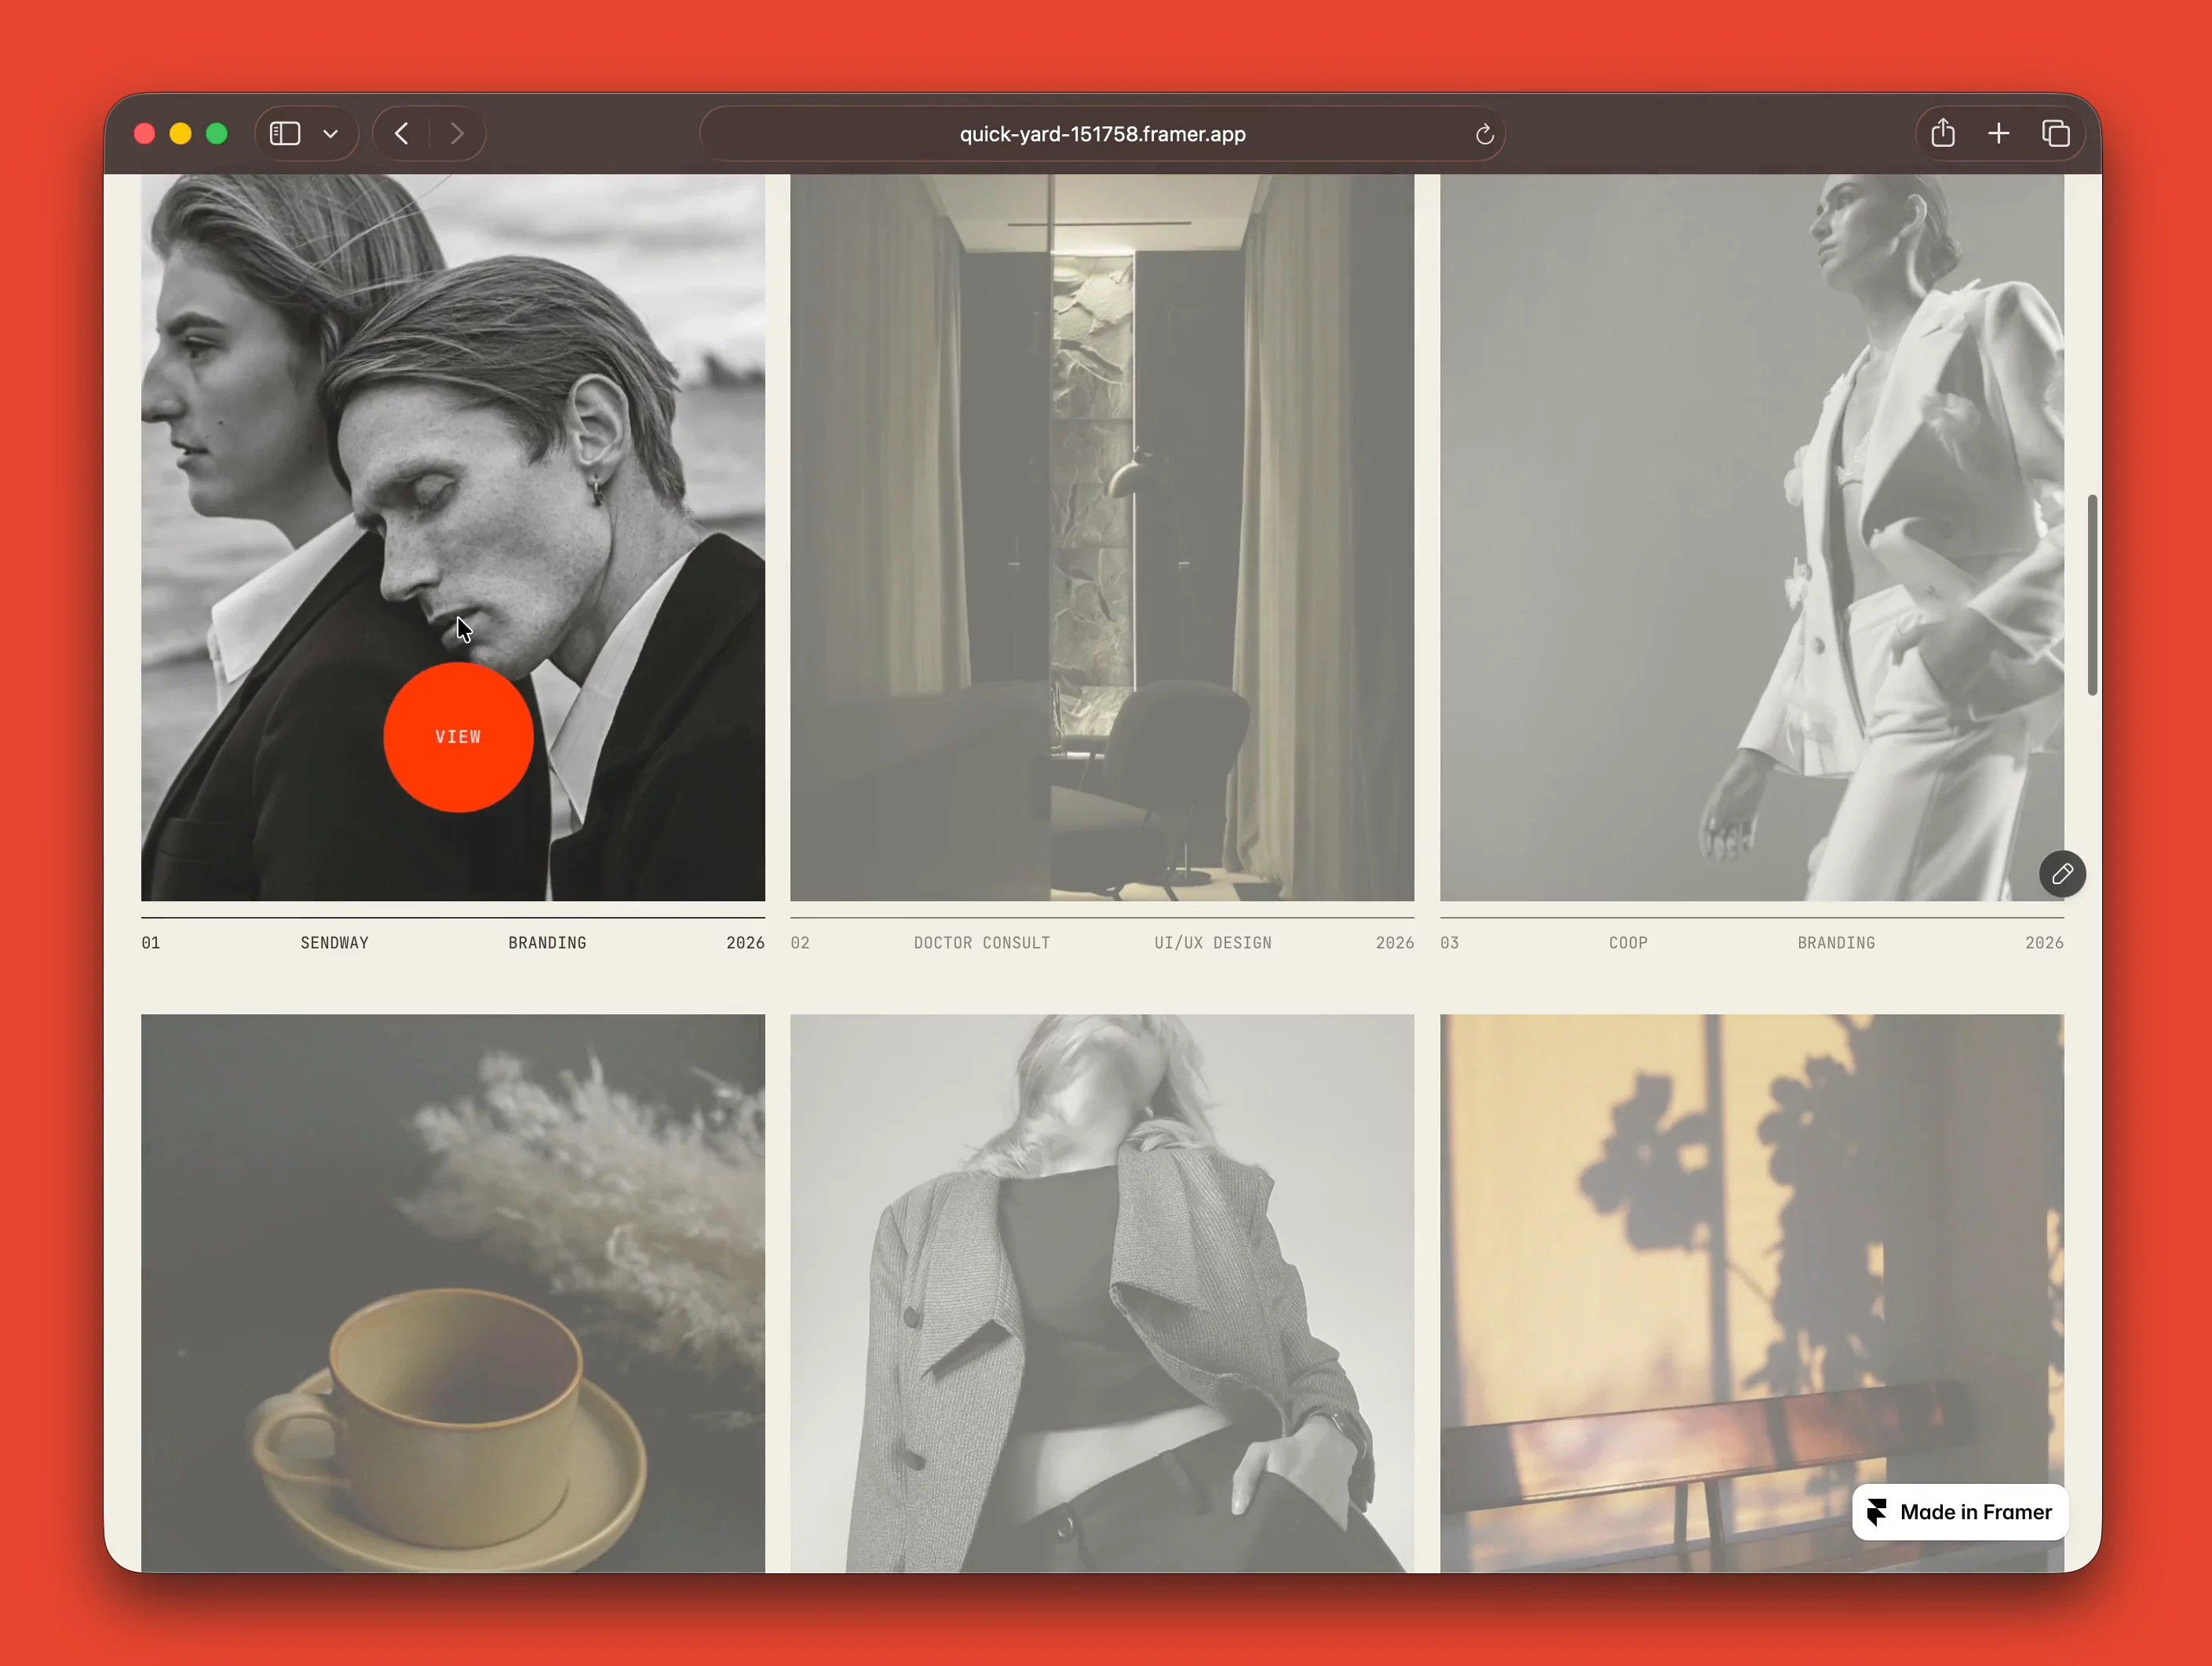Open the Doctor Consult interior photo

point(1102,537)
